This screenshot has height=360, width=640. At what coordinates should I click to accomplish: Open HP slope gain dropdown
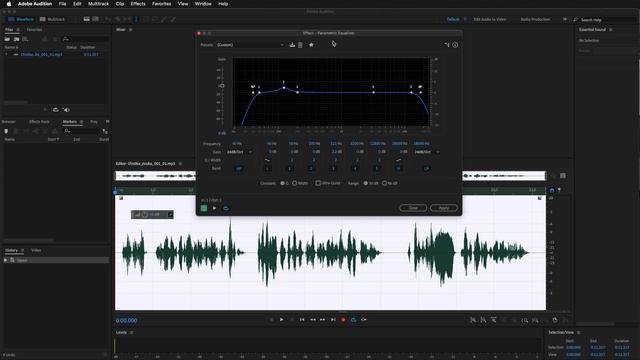tap(239, 152)
